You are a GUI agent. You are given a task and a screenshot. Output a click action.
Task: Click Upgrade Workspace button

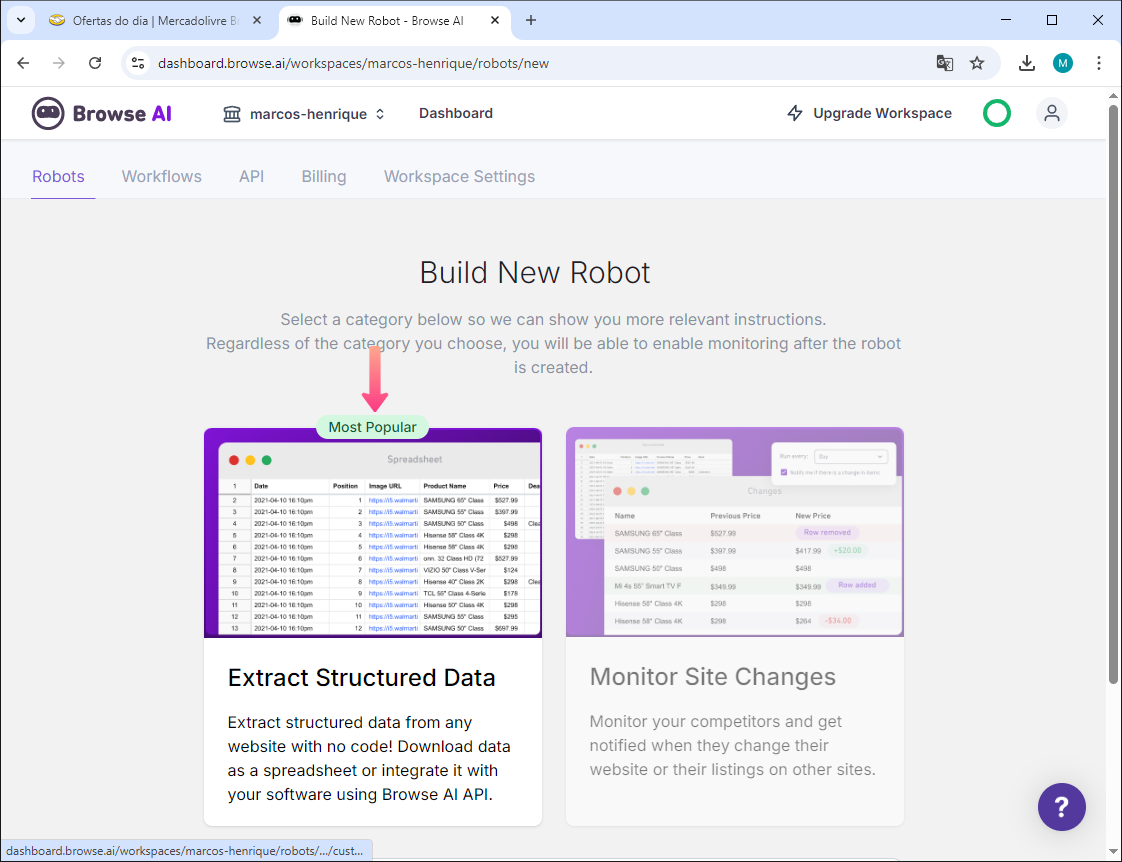click(869, 114)
